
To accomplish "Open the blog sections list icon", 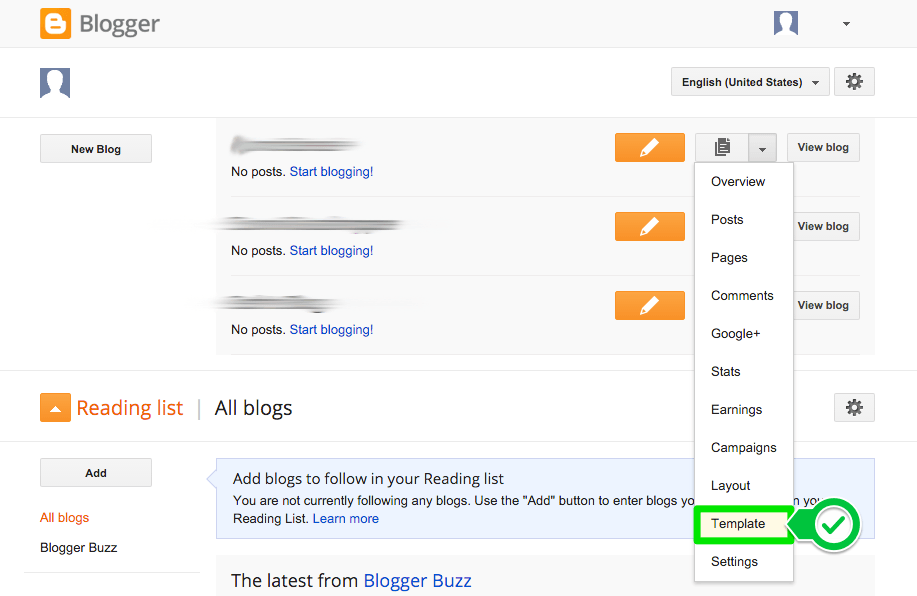I will pyautogui.click(x=722, y=146).
